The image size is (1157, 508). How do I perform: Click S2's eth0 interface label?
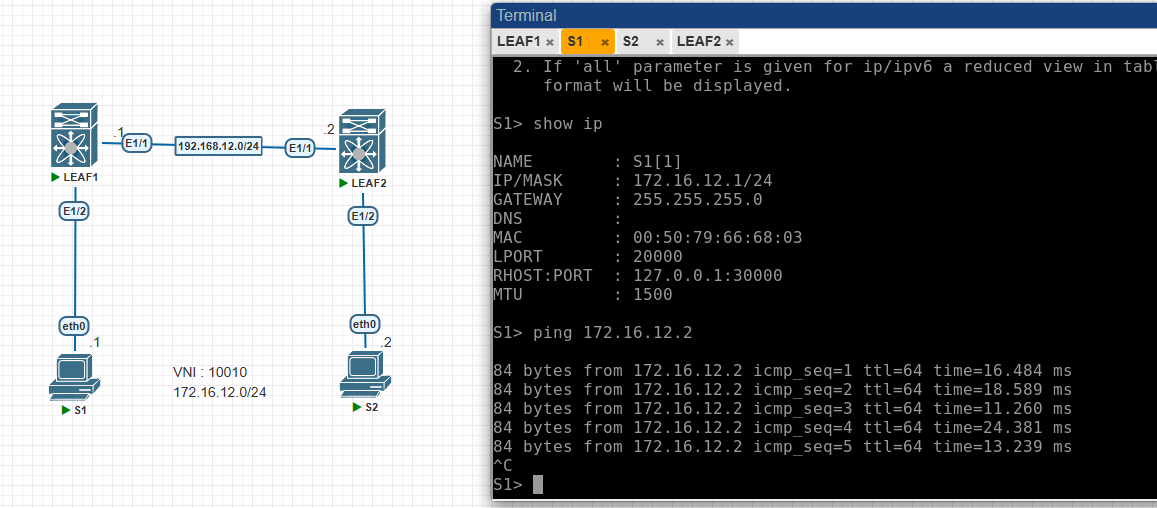click(364, 324)
